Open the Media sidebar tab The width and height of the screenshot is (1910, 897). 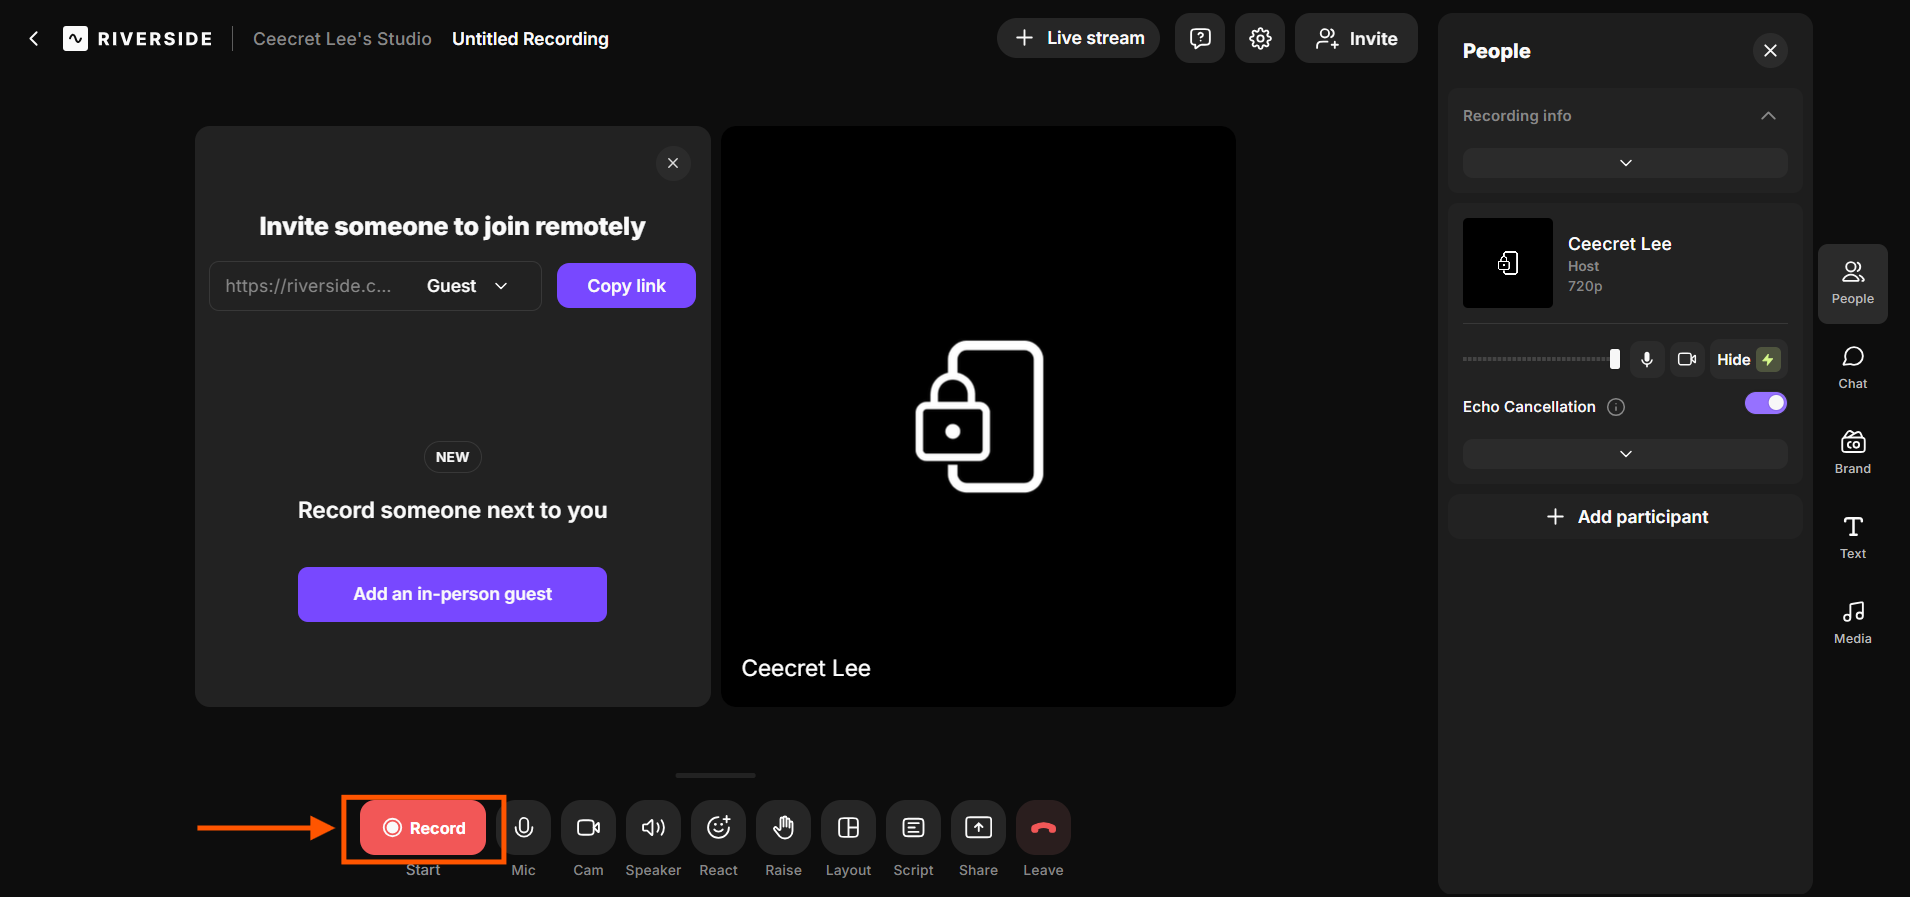1852,623
